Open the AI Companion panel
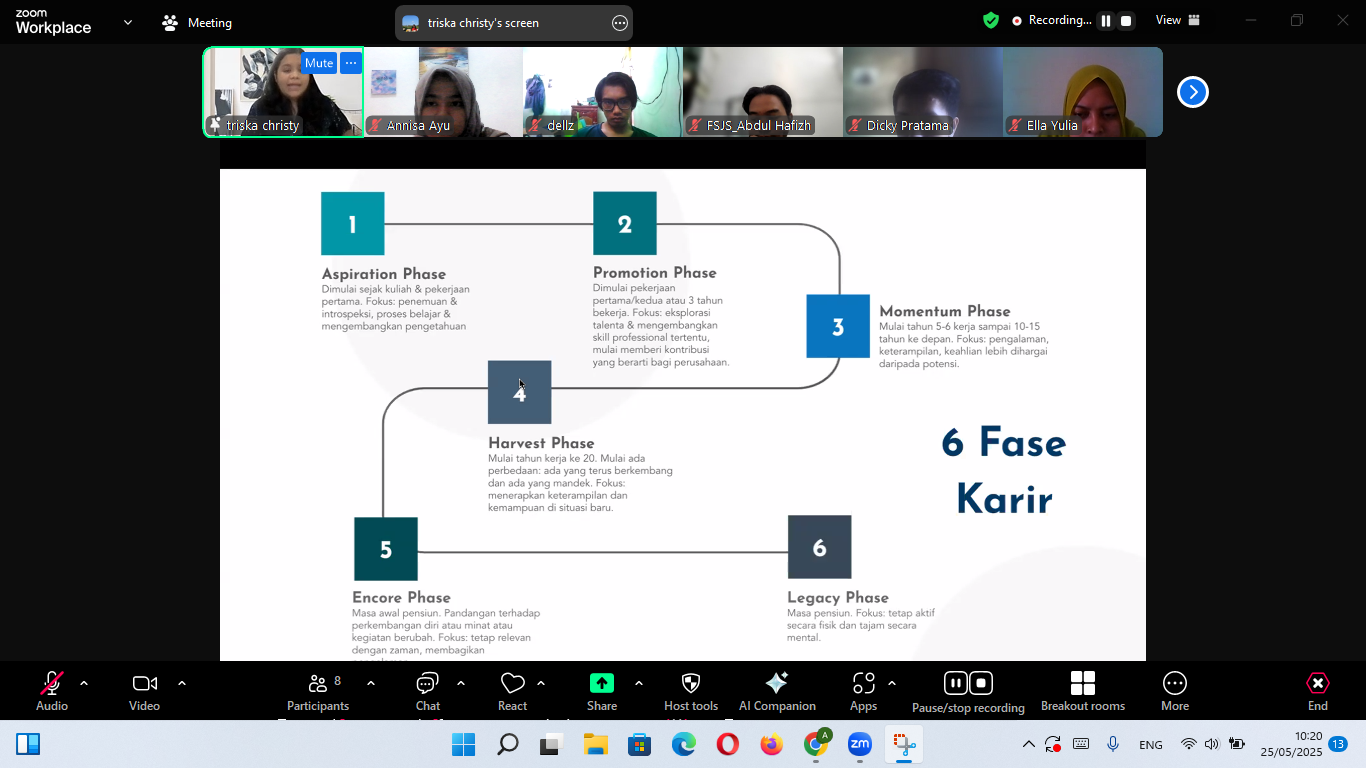Screen dimensions: 1366x768 point(777,691)
